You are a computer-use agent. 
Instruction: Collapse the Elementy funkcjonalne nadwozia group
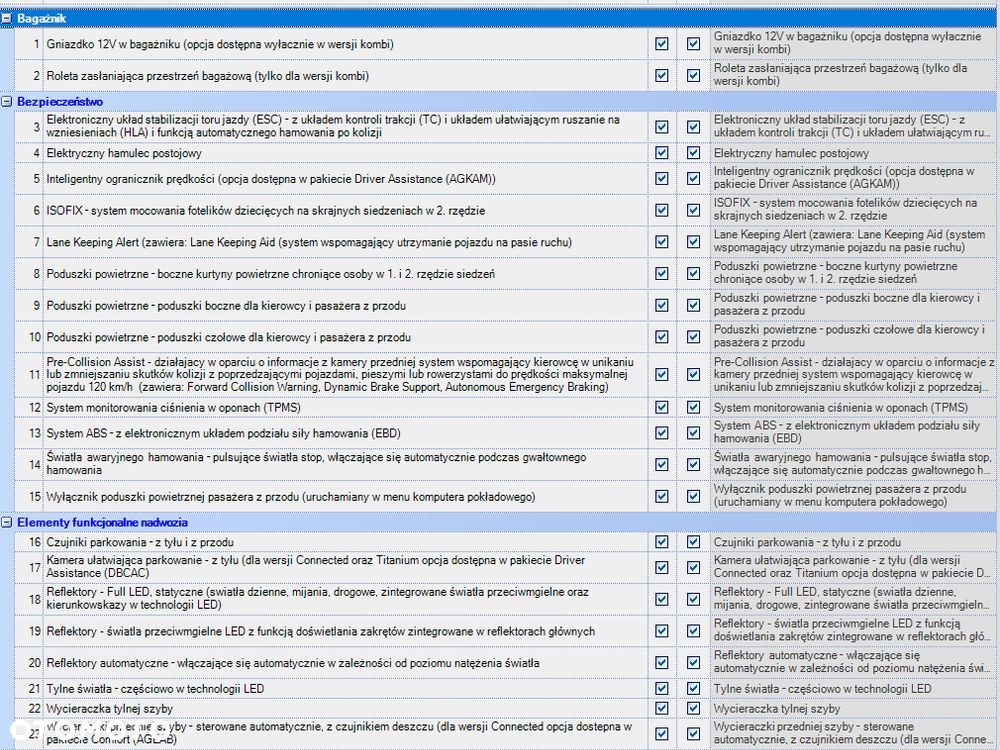pos(6,522)
